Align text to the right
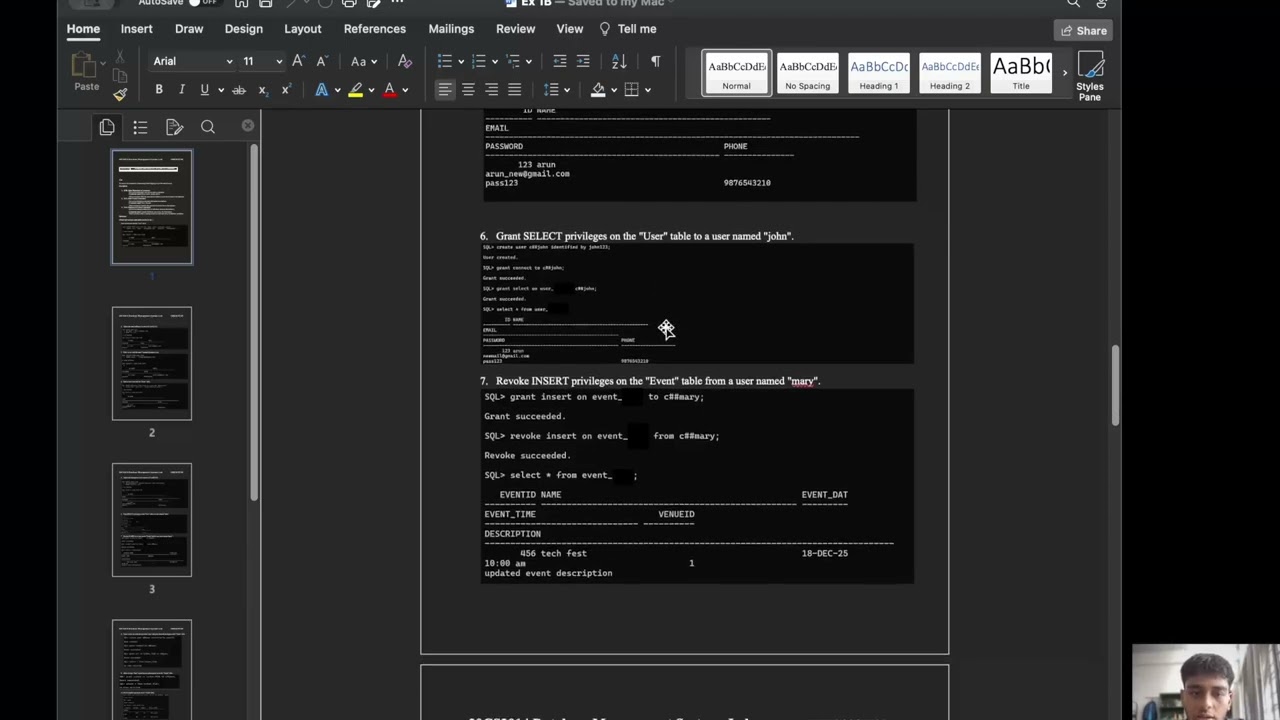This screenshot has width=1280, height=720. point(491,90)
